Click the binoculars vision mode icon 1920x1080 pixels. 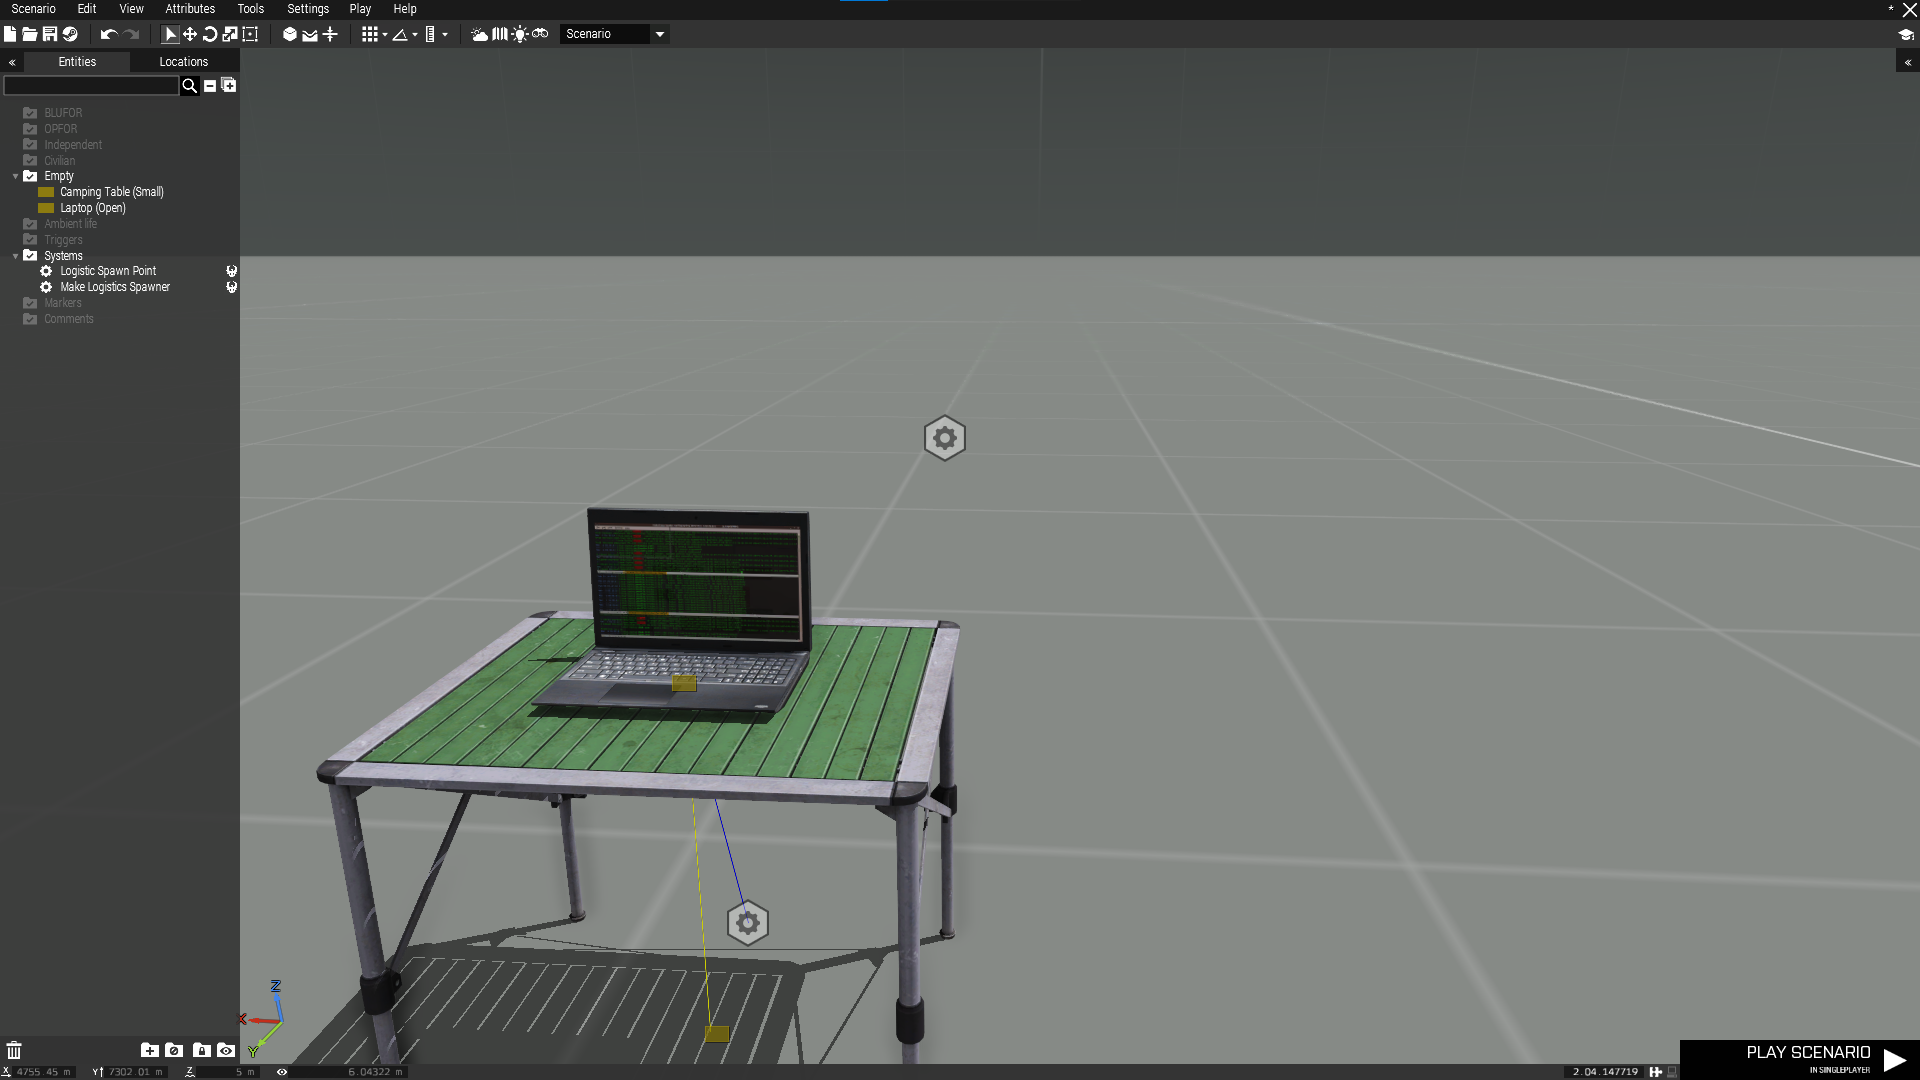[x=540, y=34]
